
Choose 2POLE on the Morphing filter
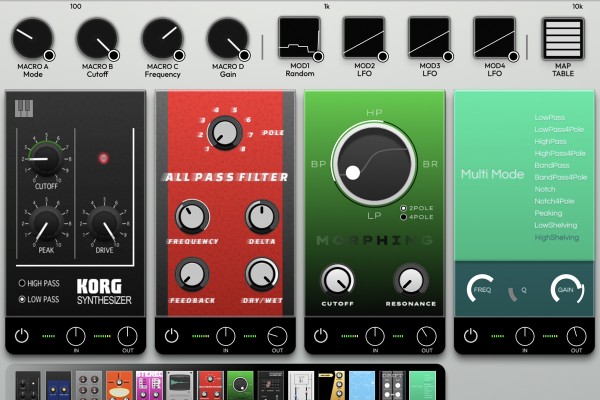click(403, 207)
